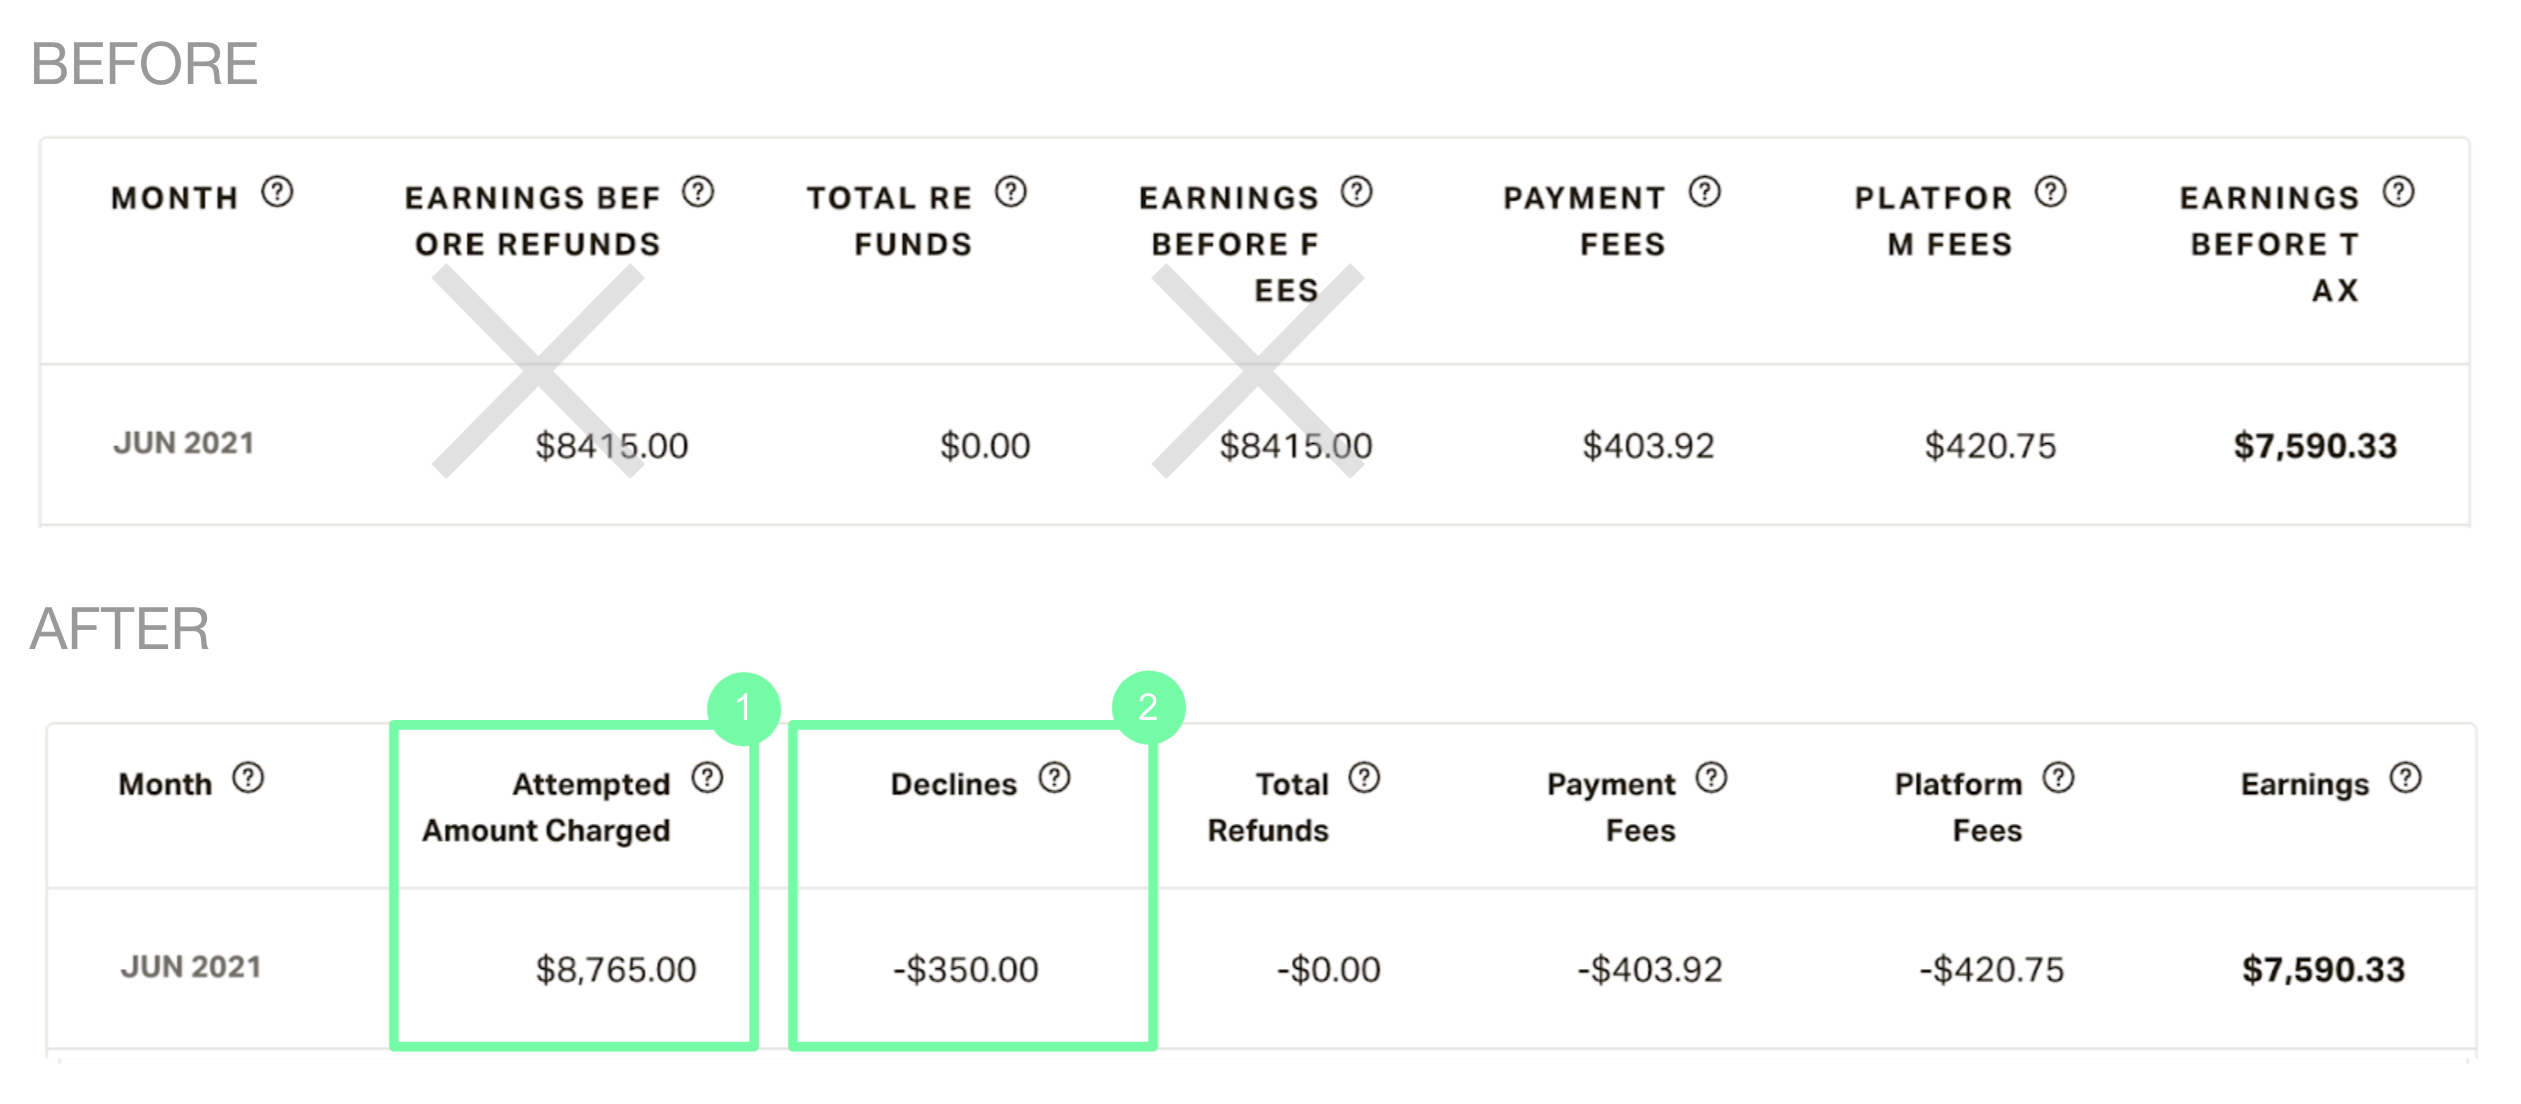Click the JUN 2021 row in After table
The image size is (2521, 1104).
click(1261, 968)
